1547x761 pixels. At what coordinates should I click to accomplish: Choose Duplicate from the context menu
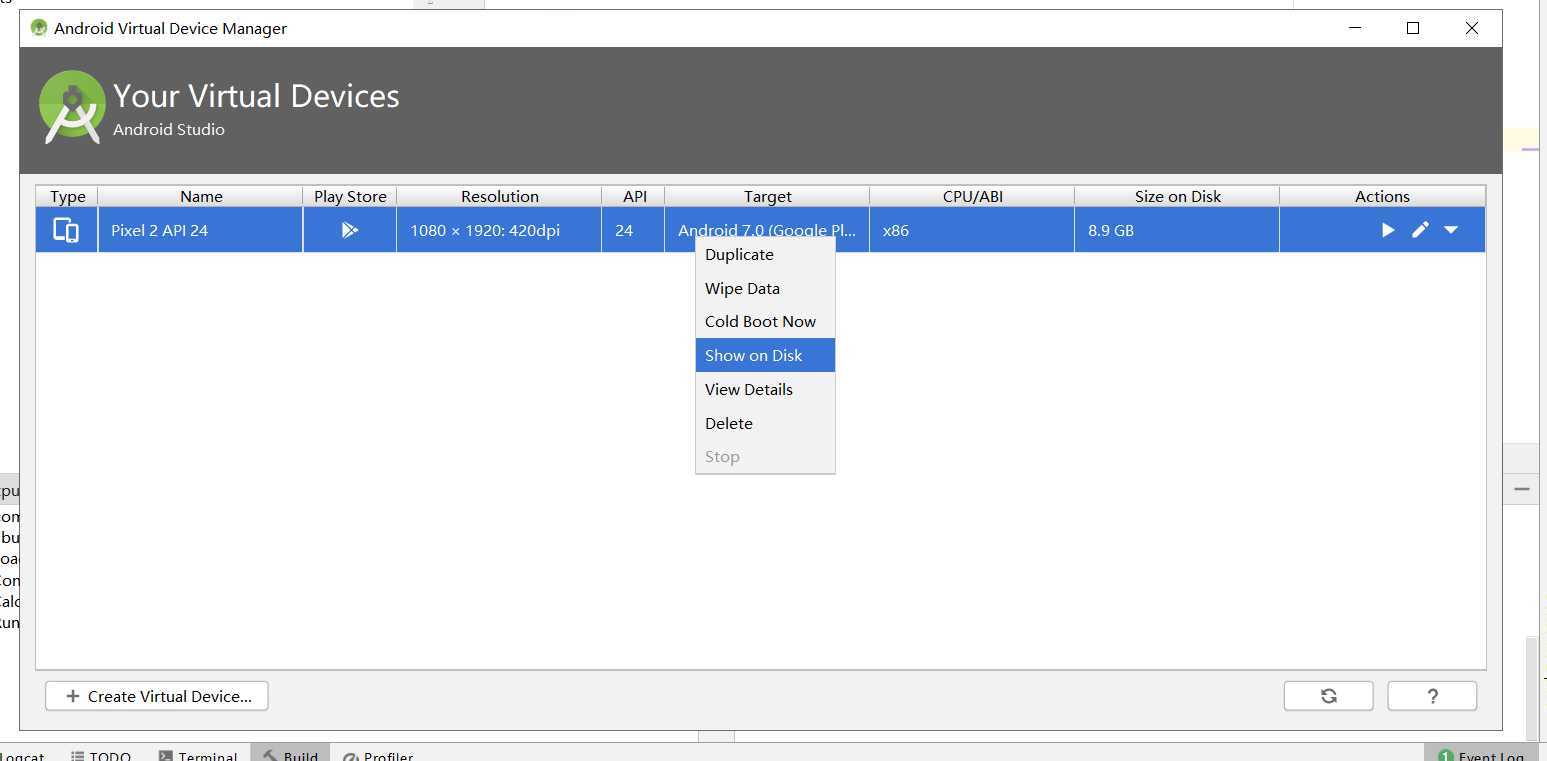[765, 254]
